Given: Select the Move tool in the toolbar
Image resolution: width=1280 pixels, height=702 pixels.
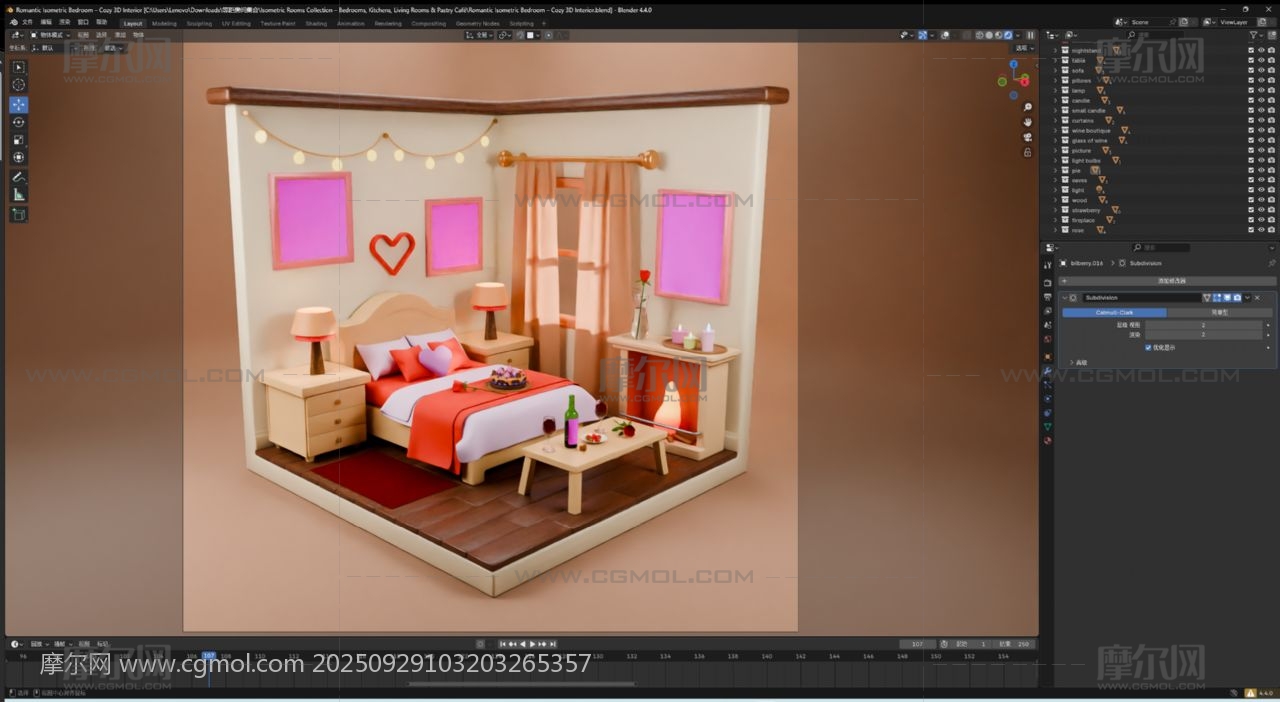Looking at the screenshot, I should [18, 104].
